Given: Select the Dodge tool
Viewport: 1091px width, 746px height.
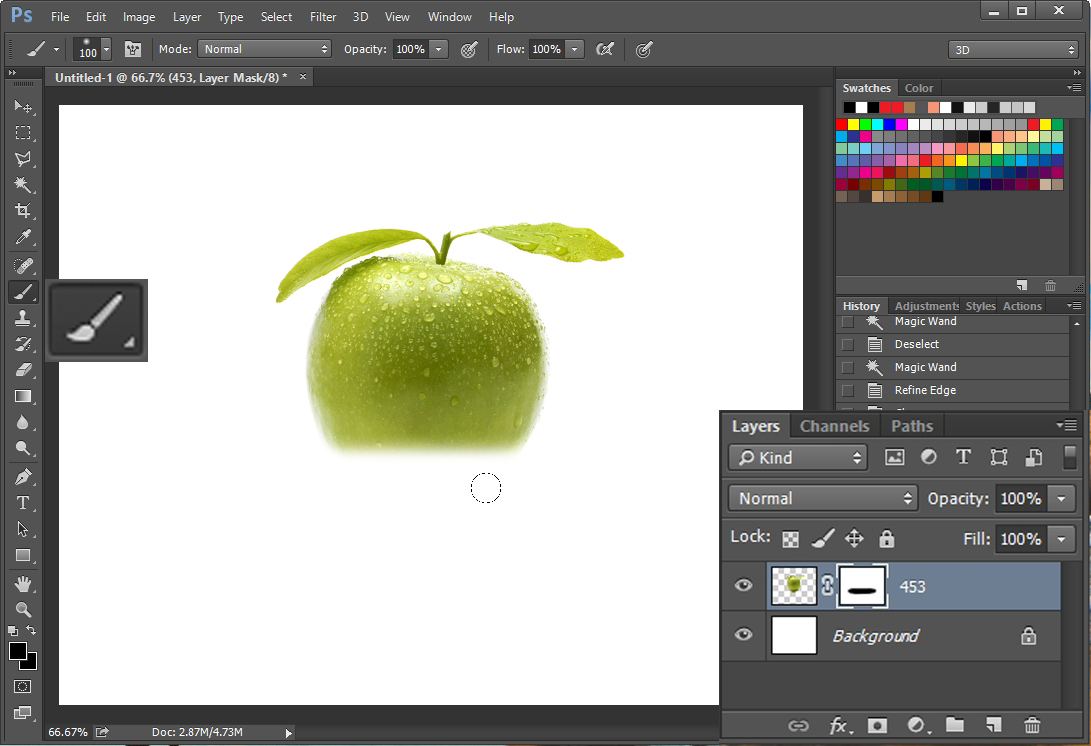Looking at the screenshot, I should 23,448.
